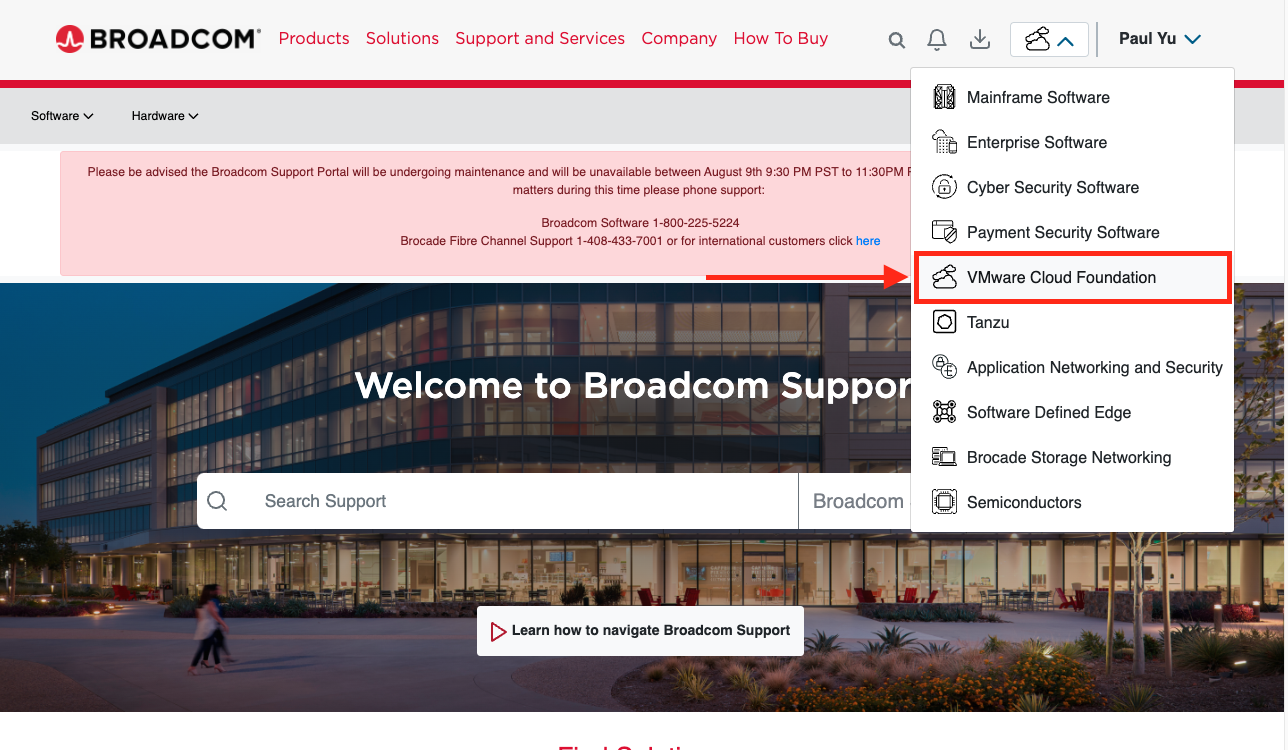Click the Semiconductors chip icon
The width and height of the screenshot is (1288, 750).
point(944,502)
